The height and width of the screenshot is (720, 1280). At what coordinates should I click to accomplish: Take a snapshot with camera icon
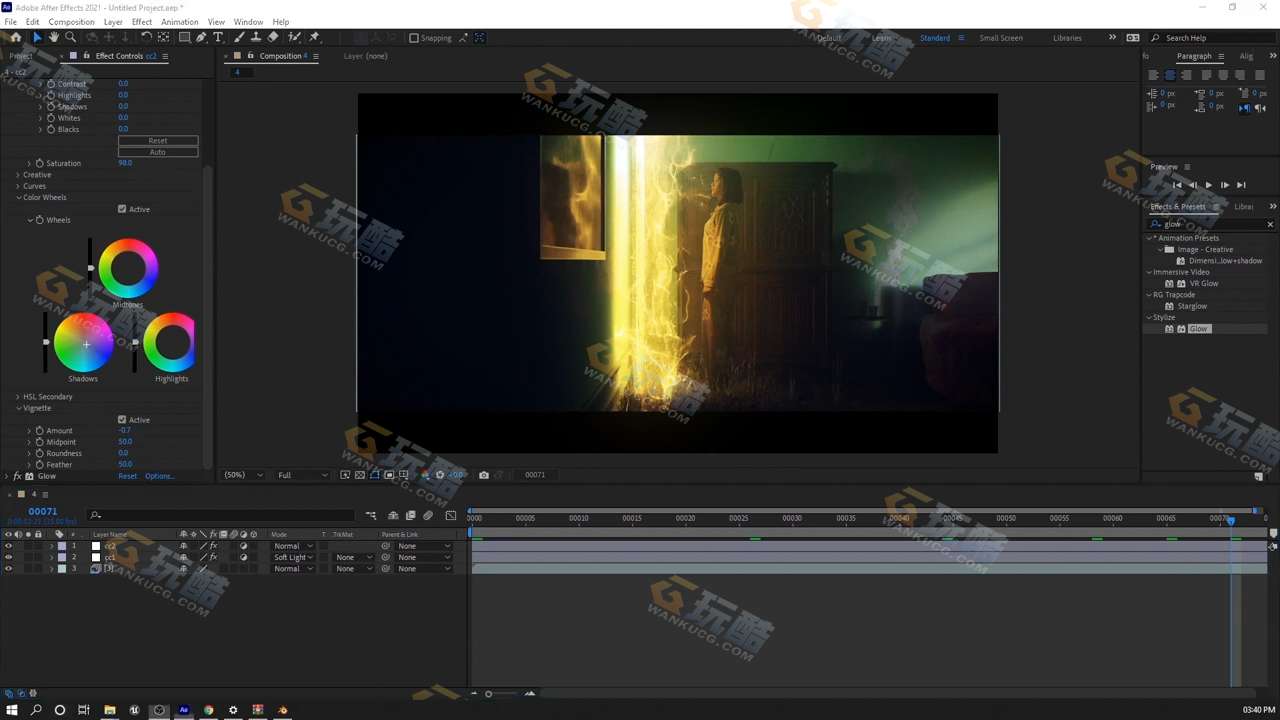click(484, 475)
